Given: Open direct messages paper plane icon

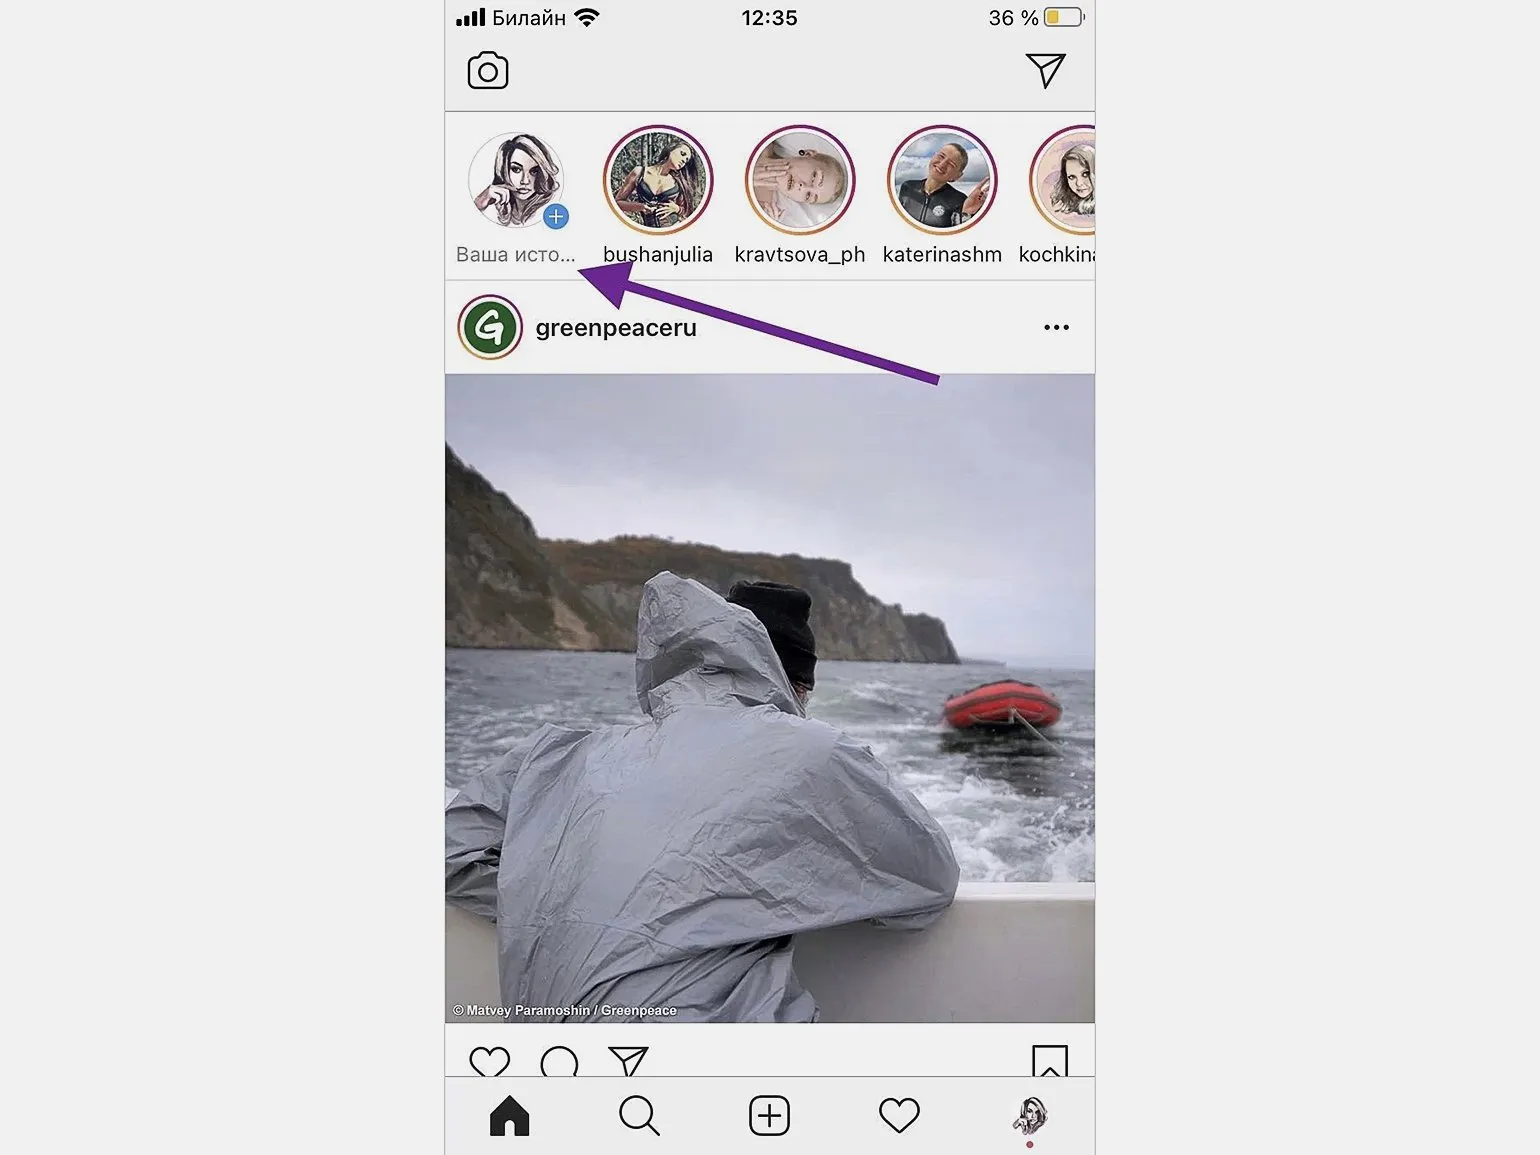Looking at the screenshot, I should [1045, 70].
